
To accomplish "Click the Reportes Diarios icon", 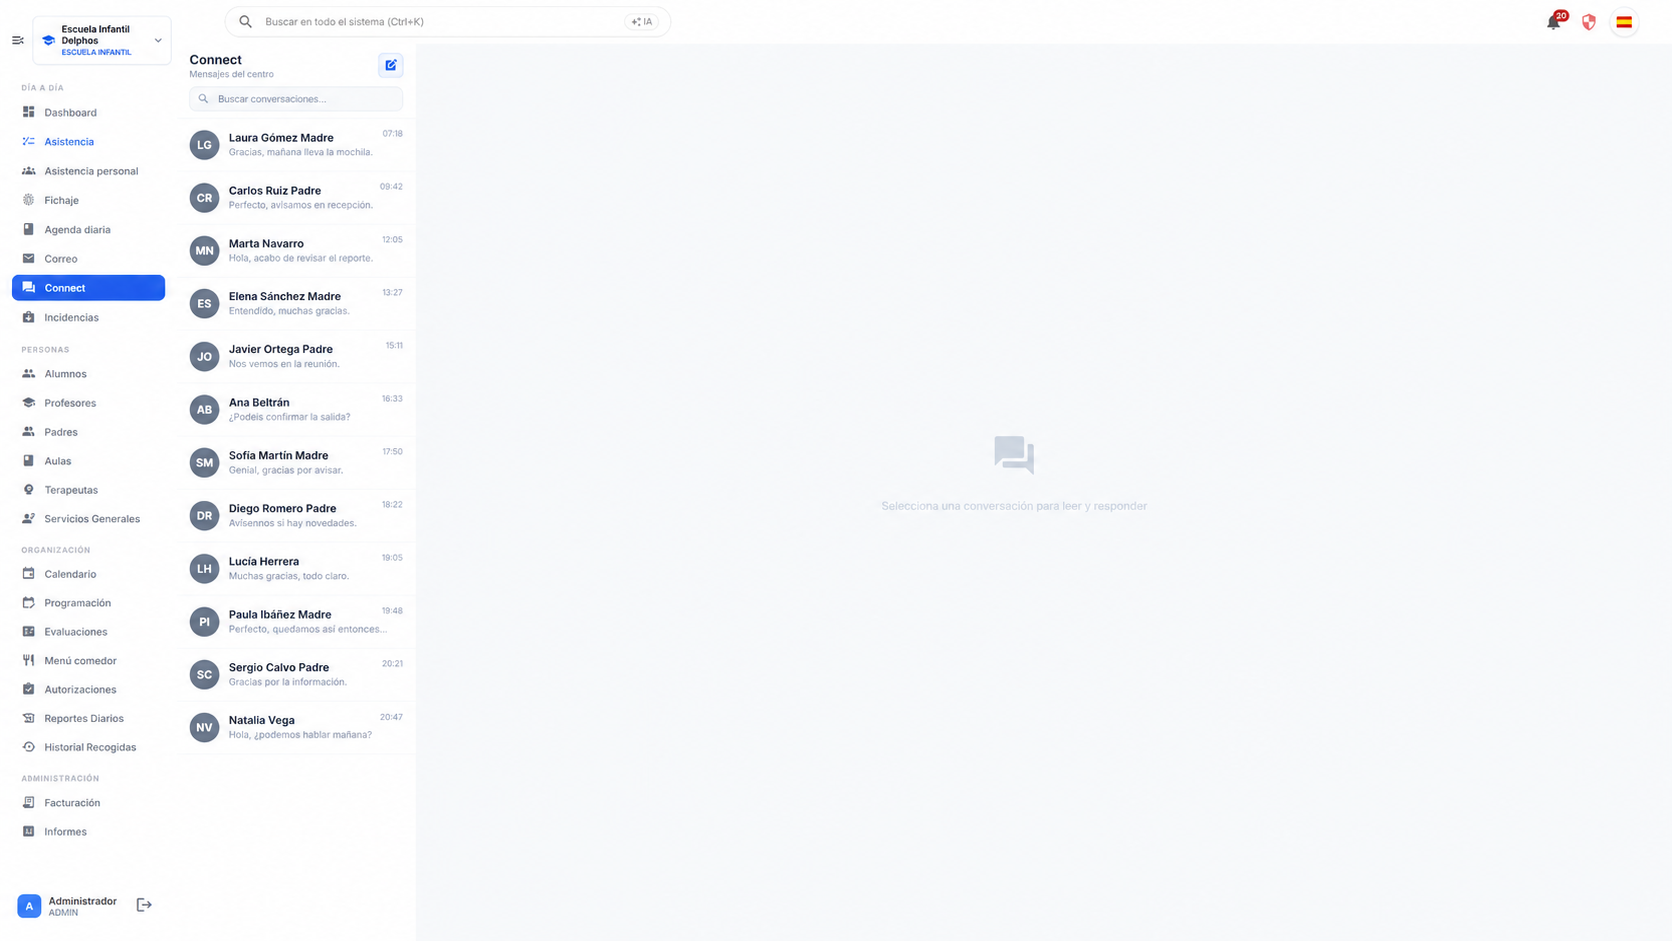I will click(x=29, y=719).
